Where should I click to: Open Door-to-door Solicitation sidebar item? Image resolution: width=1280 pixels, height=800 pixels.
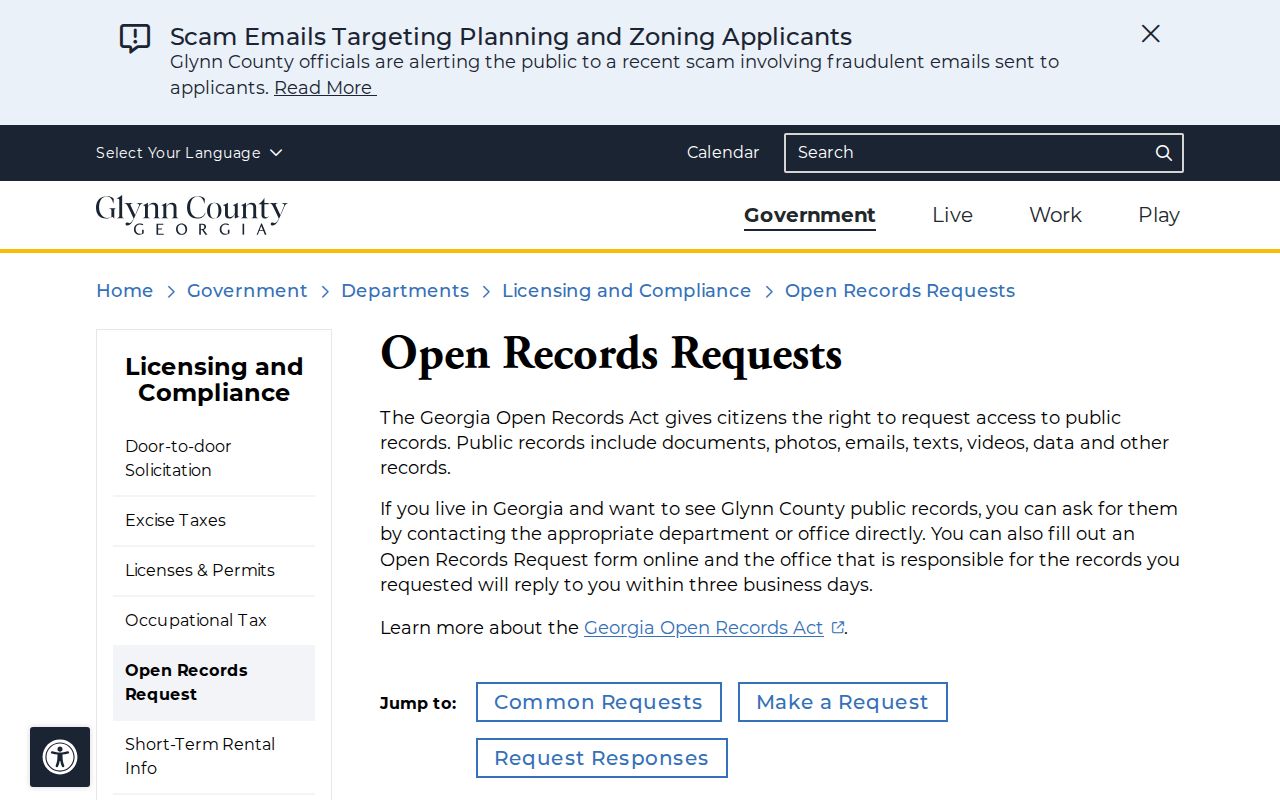point(214,458)
